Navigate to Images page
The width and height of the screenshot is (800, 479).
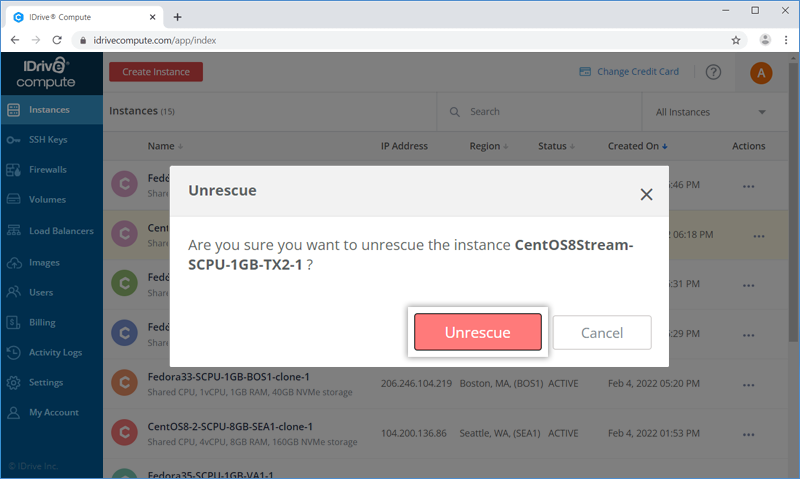coord(44,262)
